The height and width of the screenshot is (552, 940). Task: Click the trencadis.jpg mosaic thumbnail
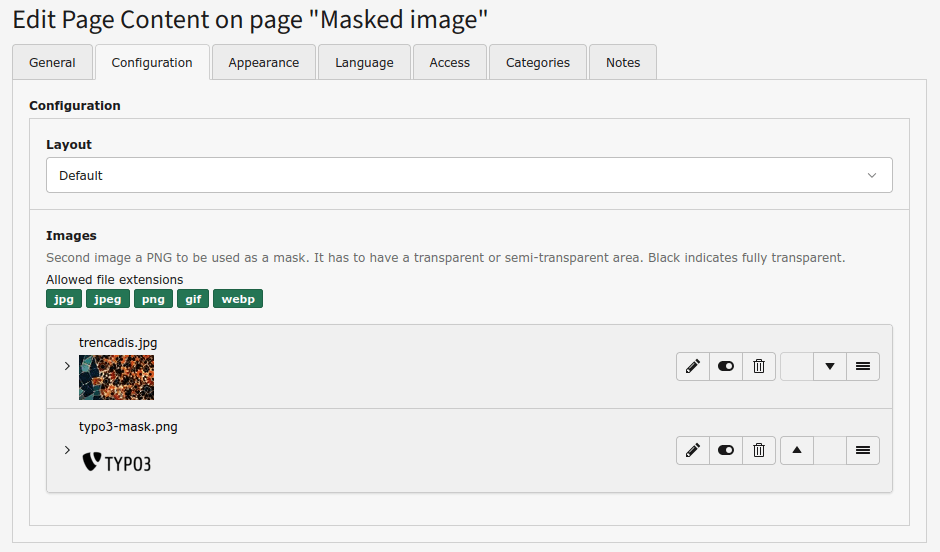click(x=116, y=377)
